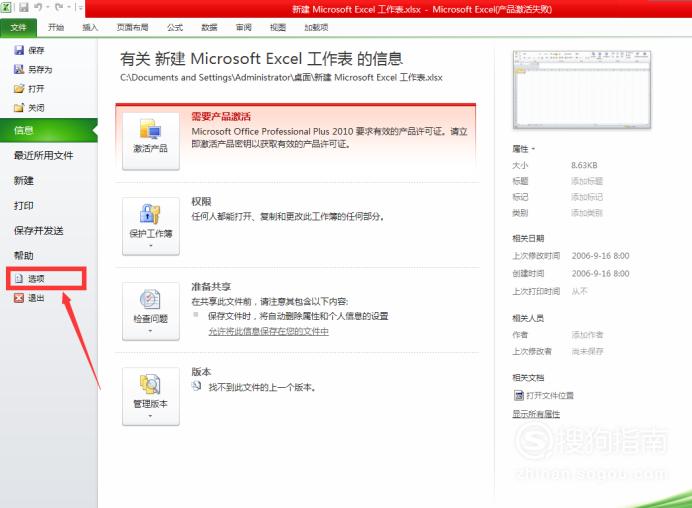This screenshot has width=692, height=508.
Task: Open the 检查问题 (Check for Issues) dropdown
Action: coord(150,311)
